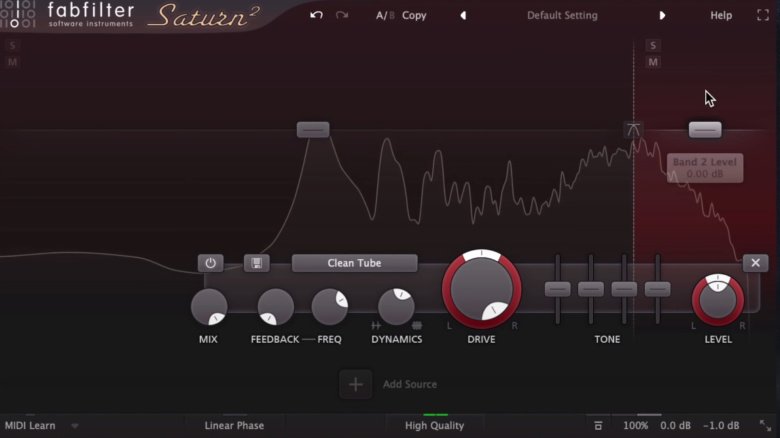Click the first Tone slider
The image size is (780, 438).
[x=558, y=289]
